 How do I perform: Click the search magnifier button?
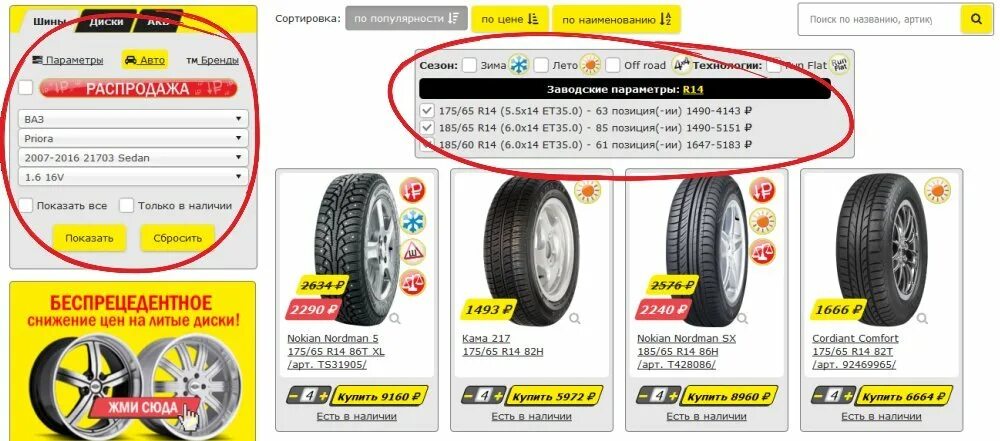click(976, 20)
